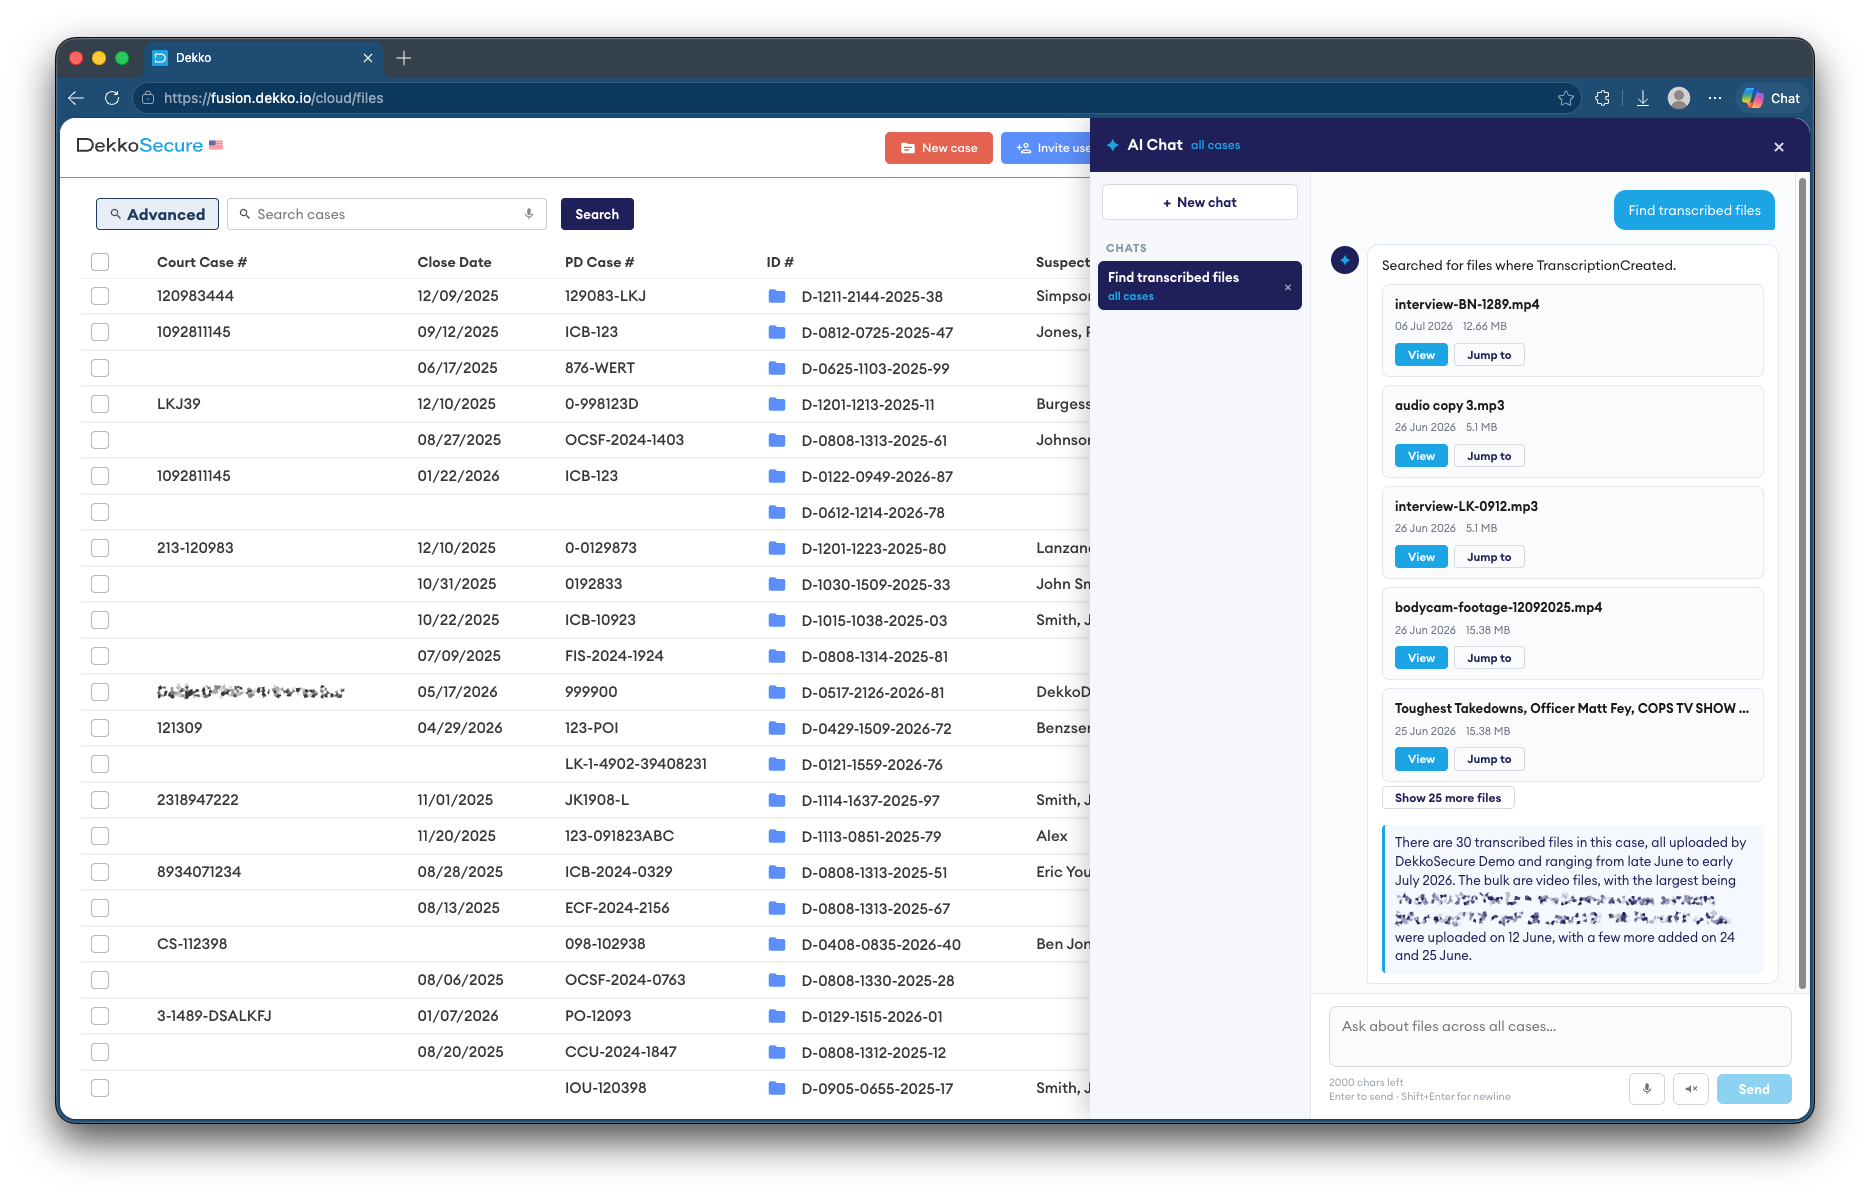Close the AI Chat panel
This screenshot has height=1197, width=1870.
pos(1779,147)
